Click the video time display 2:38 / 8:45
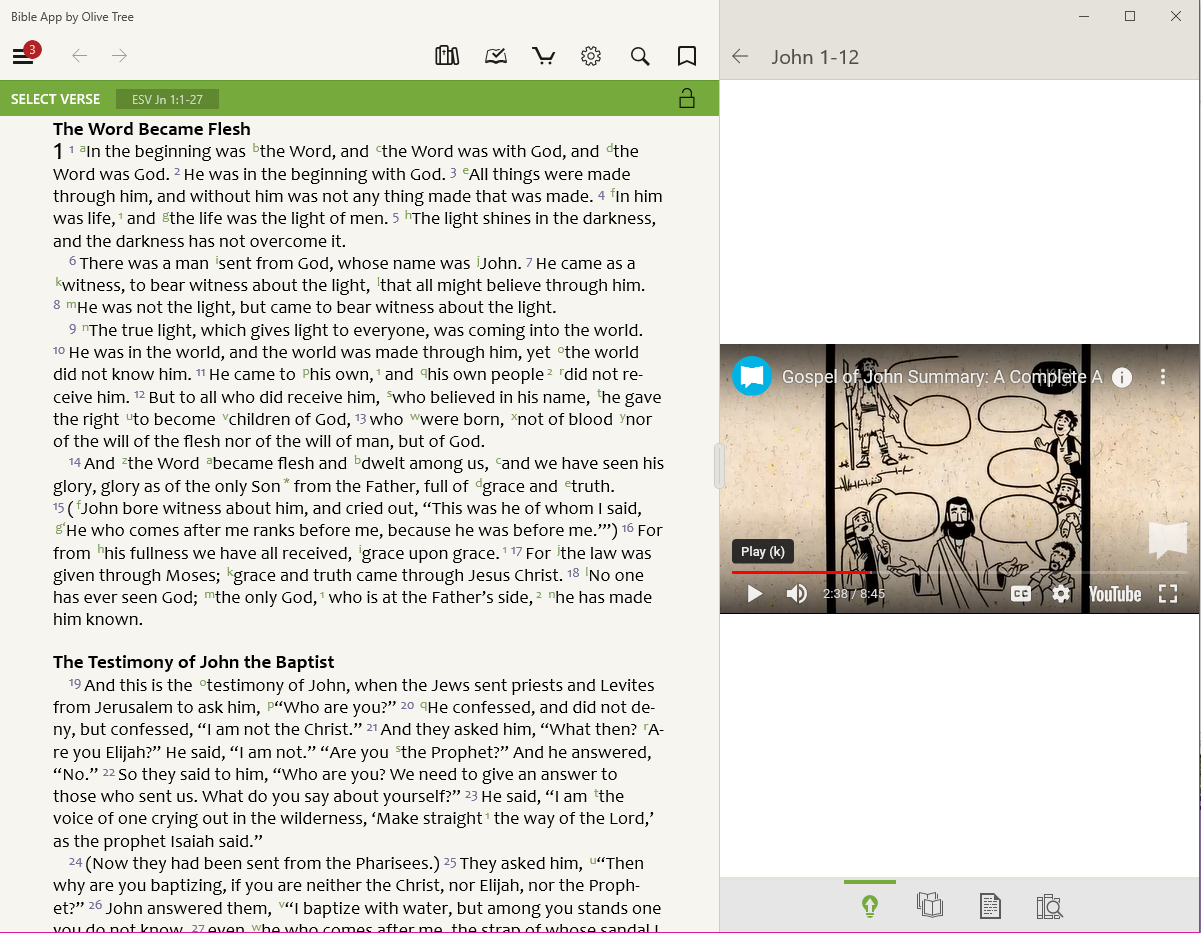This screenshot has width=1201, height=933. pyautogui.click(x=854, y=594)
